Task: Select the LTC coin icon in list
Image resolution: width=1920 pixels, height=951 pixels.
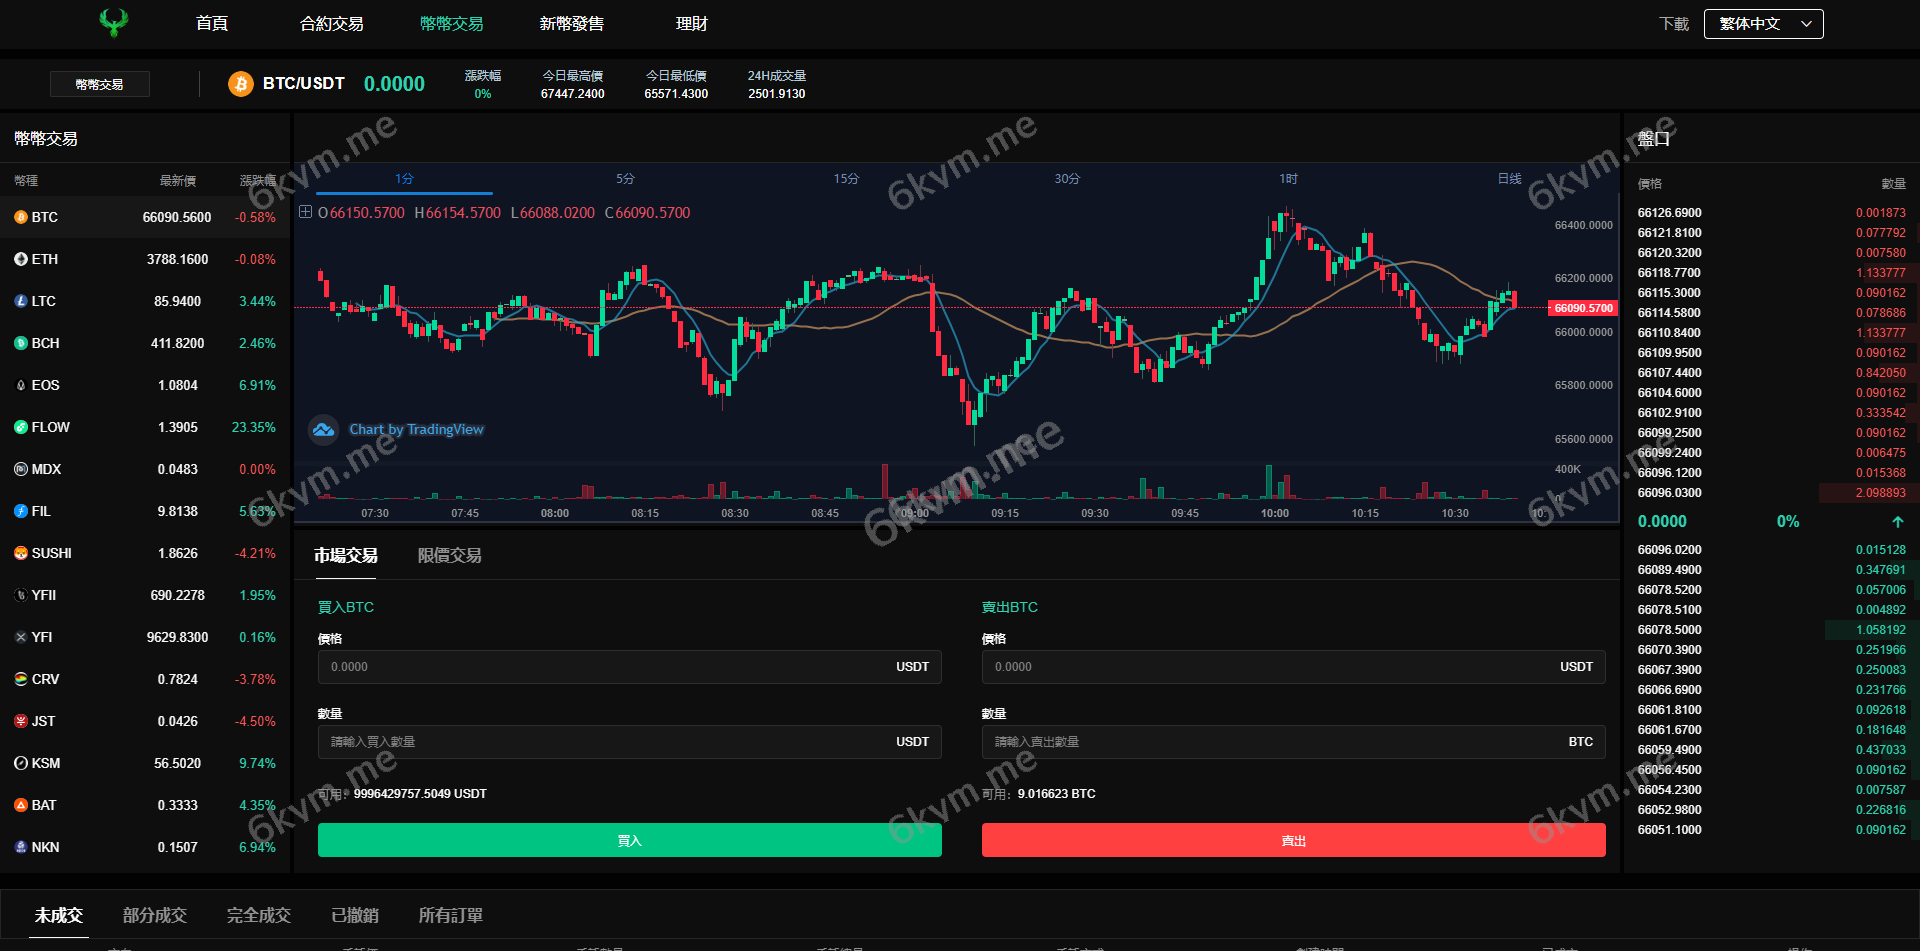Action: 21,301
